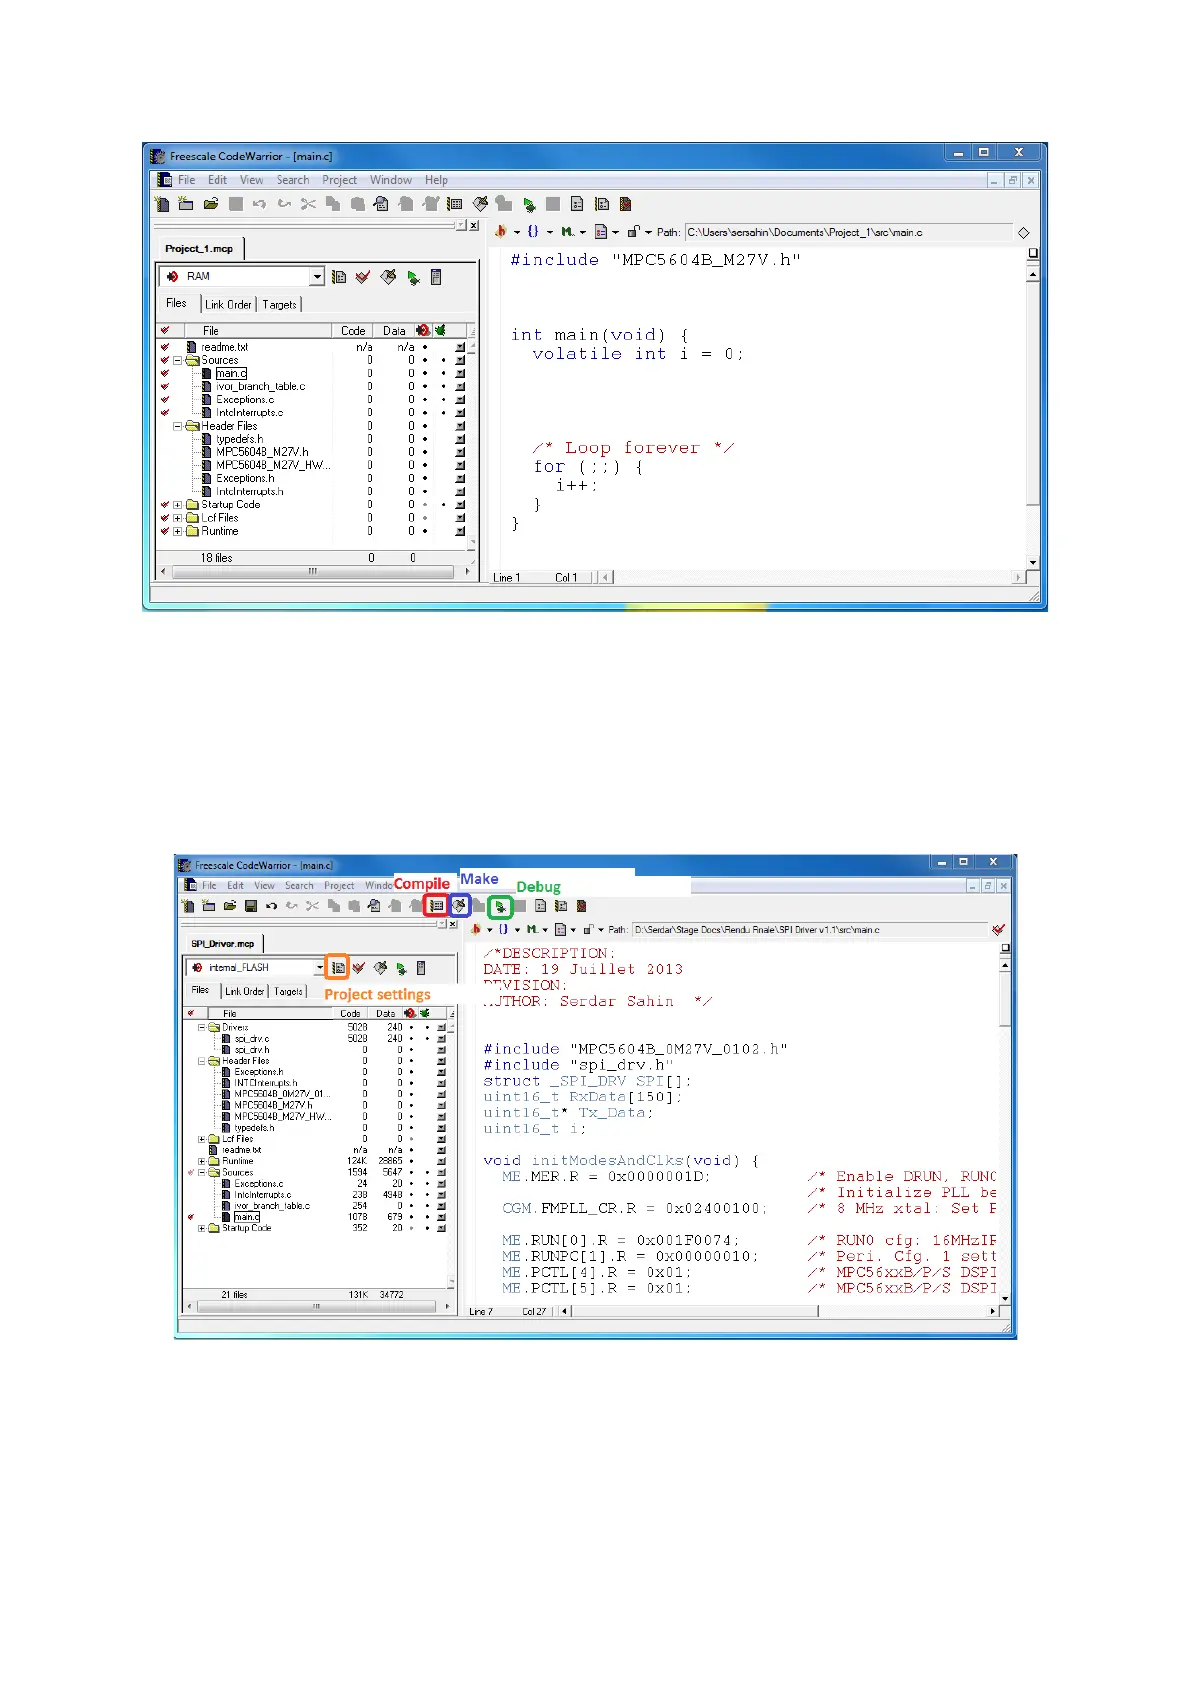
Task: Collapse the Drivers folder in SPI_Driver window
Action: (201, 1027)
